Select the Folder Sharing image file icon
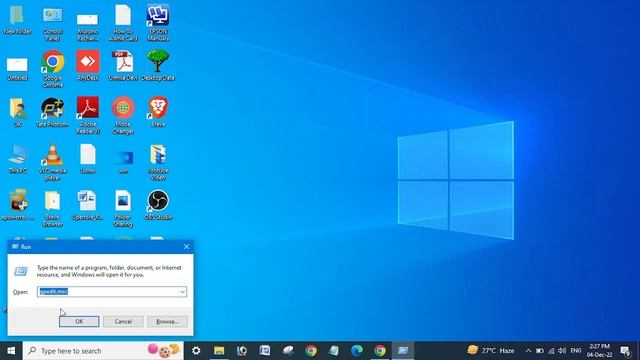 coord(123,209)
